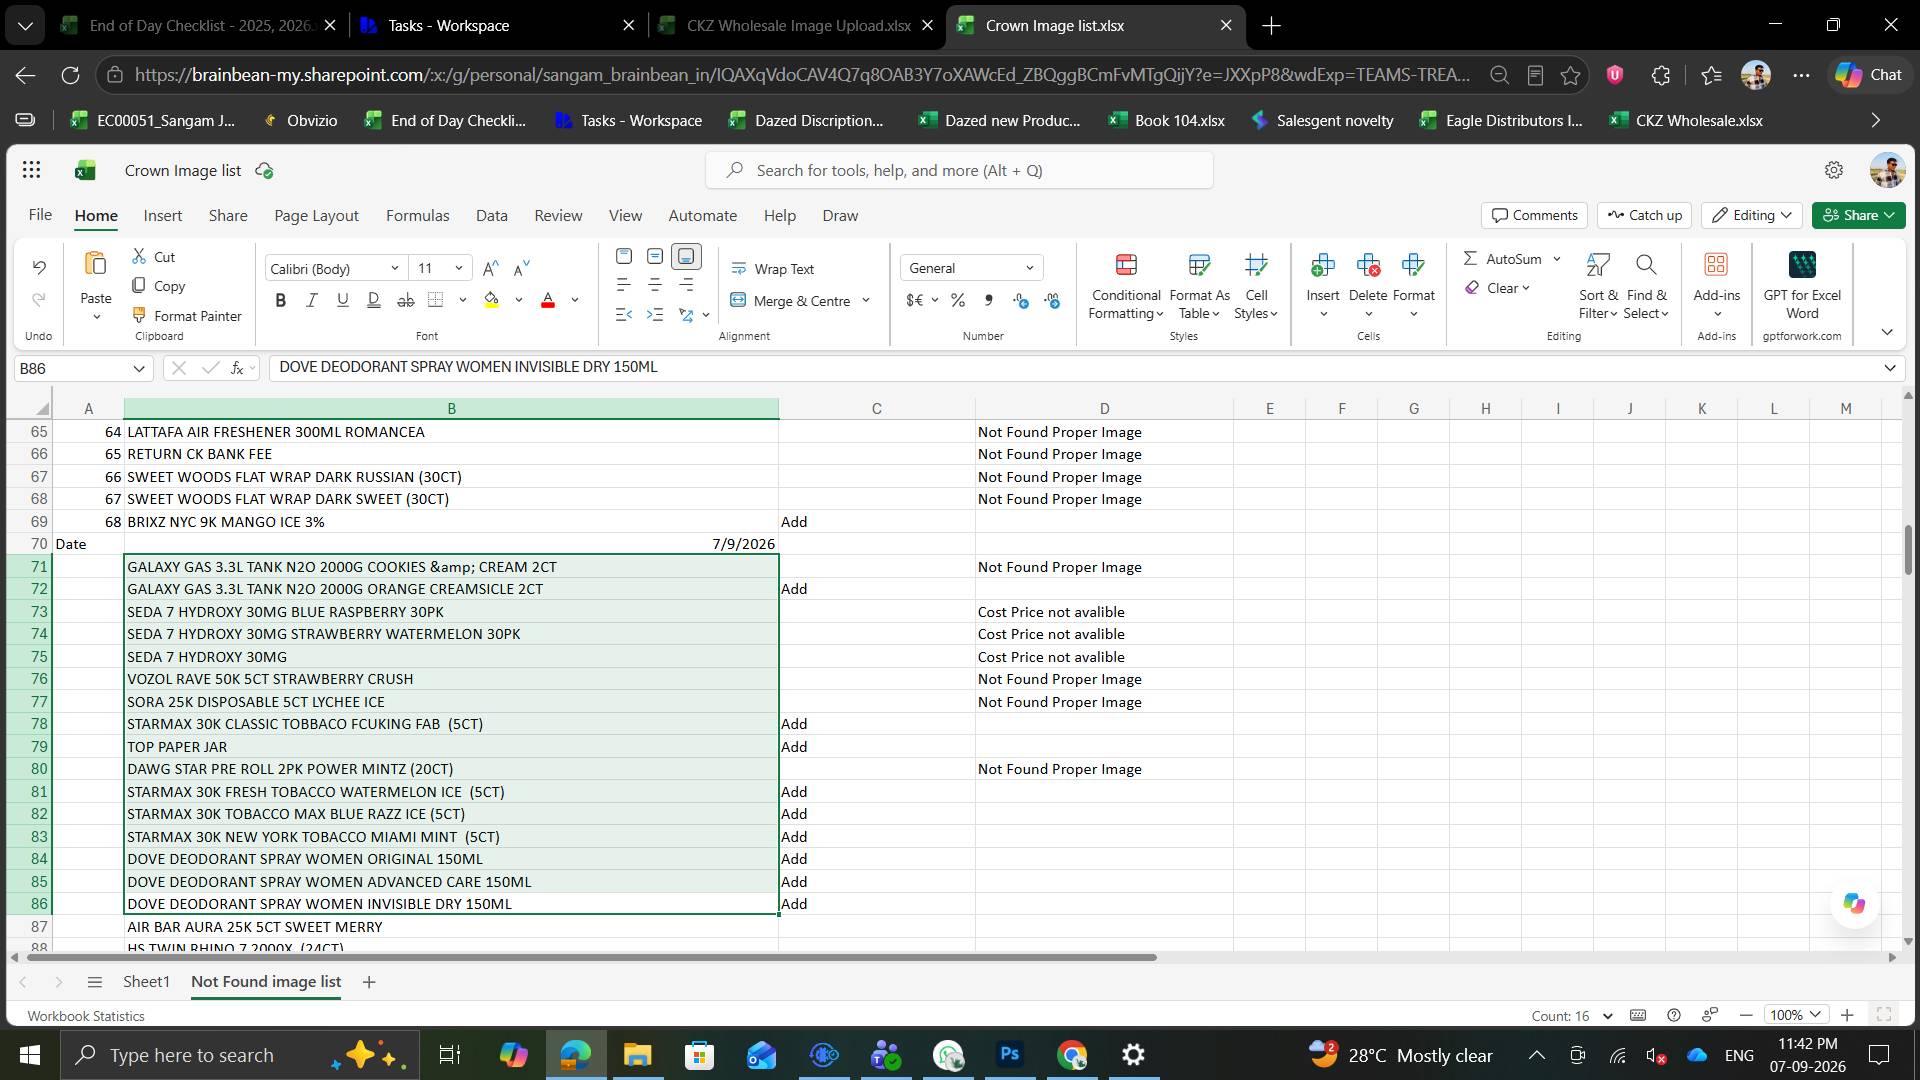Click the search tools and help box
Image resolution: width=1920 pixels, height=1080 pixels.
tap(959, 171)
